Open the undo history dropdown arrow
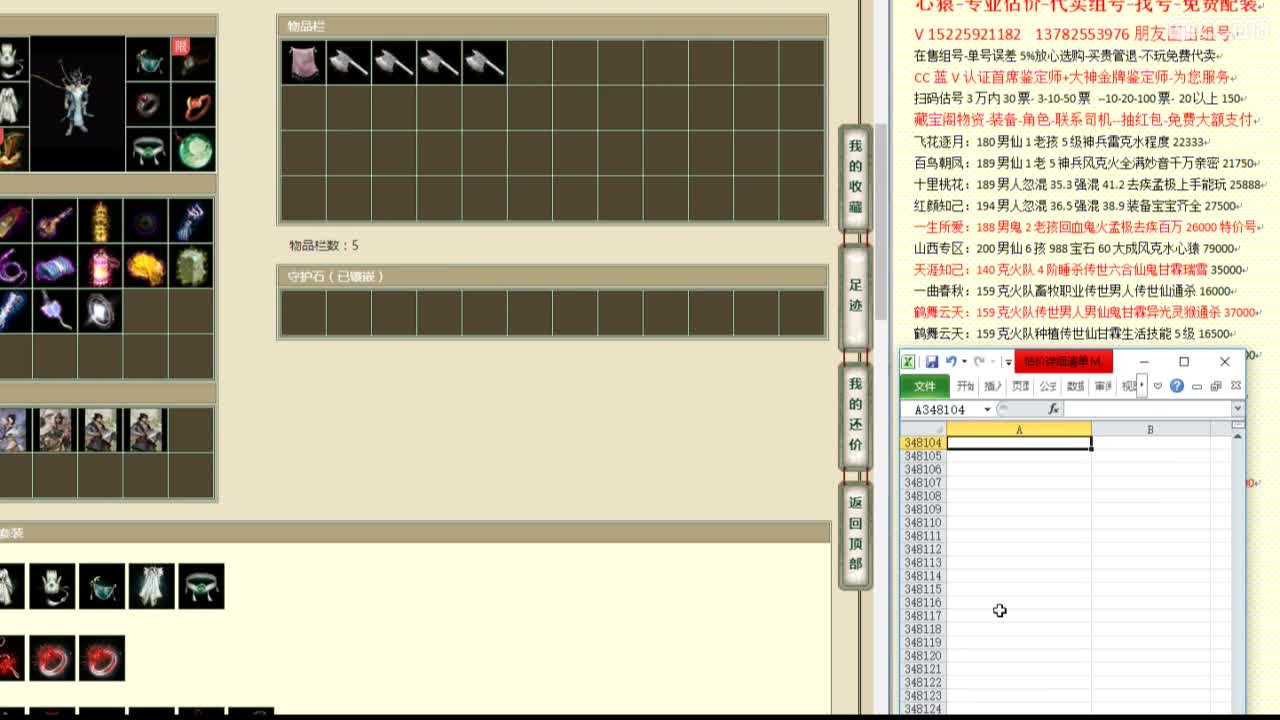The width and height of the screenshot is (1280, 720). pyautogui.click(x=964, y=362)
